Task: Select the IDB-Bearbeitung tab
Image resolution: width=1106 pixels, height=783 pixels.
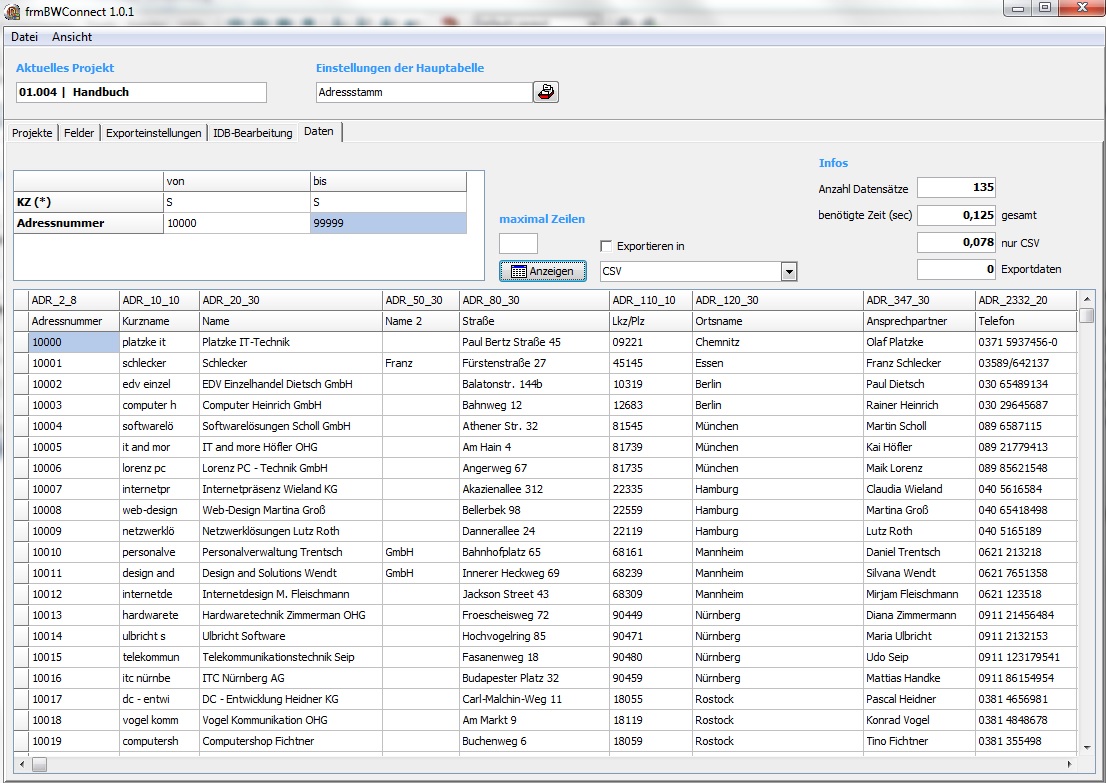Action: [x=252, y=133]
